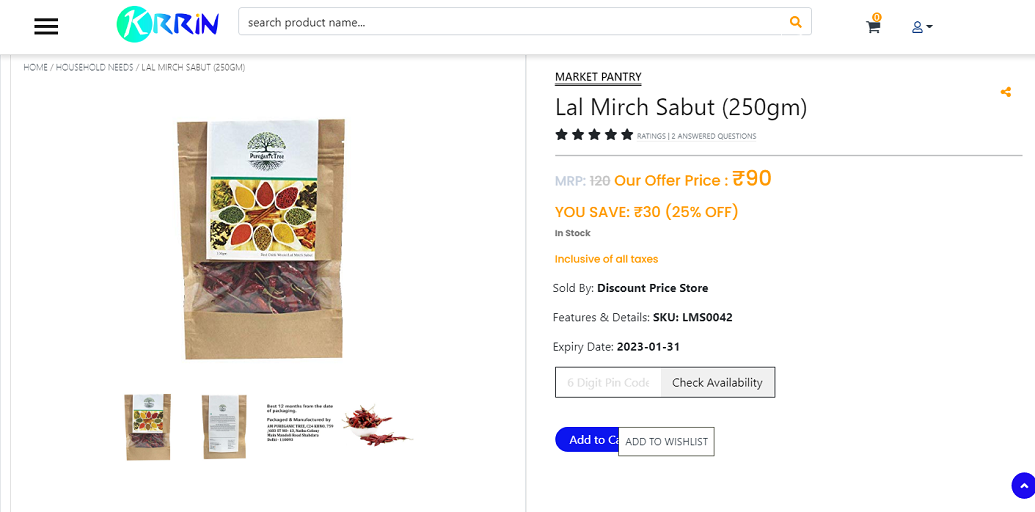Click Add to Wishlist
This screenshot has height=512, width=1035.
coord(666,441)
